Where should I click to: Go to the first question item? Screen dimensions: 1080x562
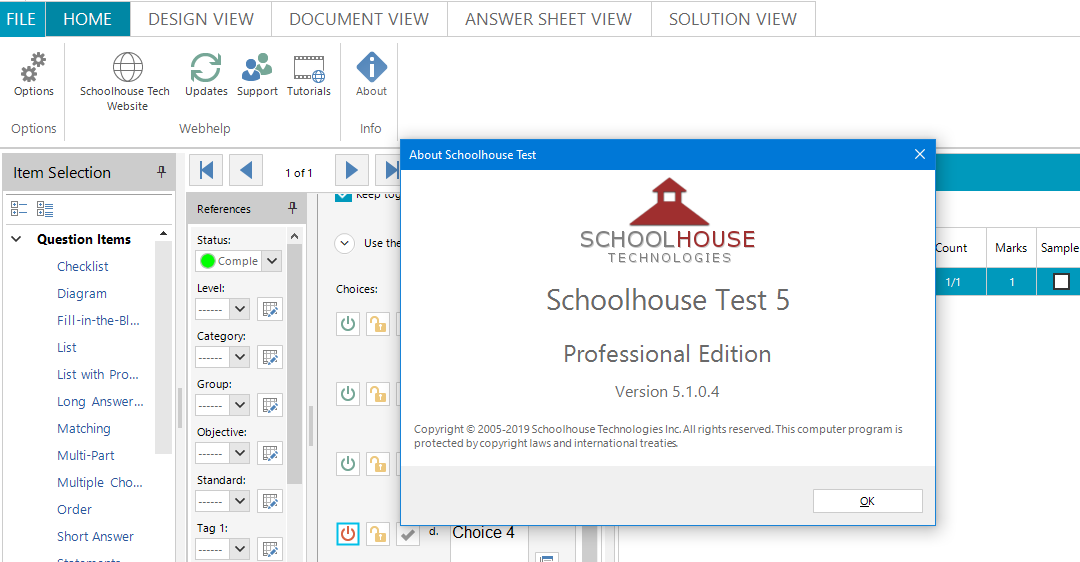[x=206, y=170]
